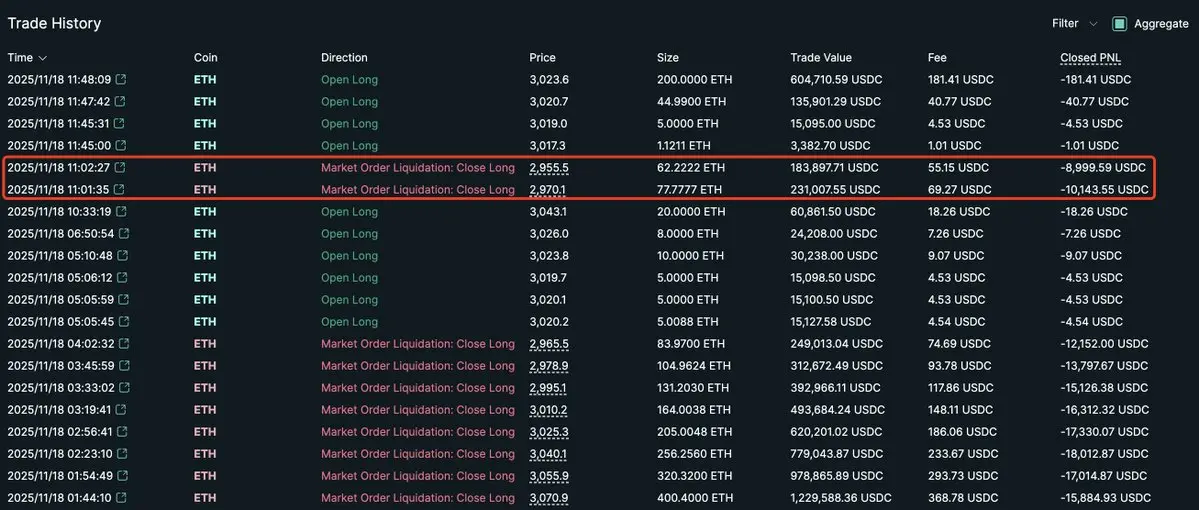
Task: Click liquidation price 2,995.1
Action: pos(548,388)
